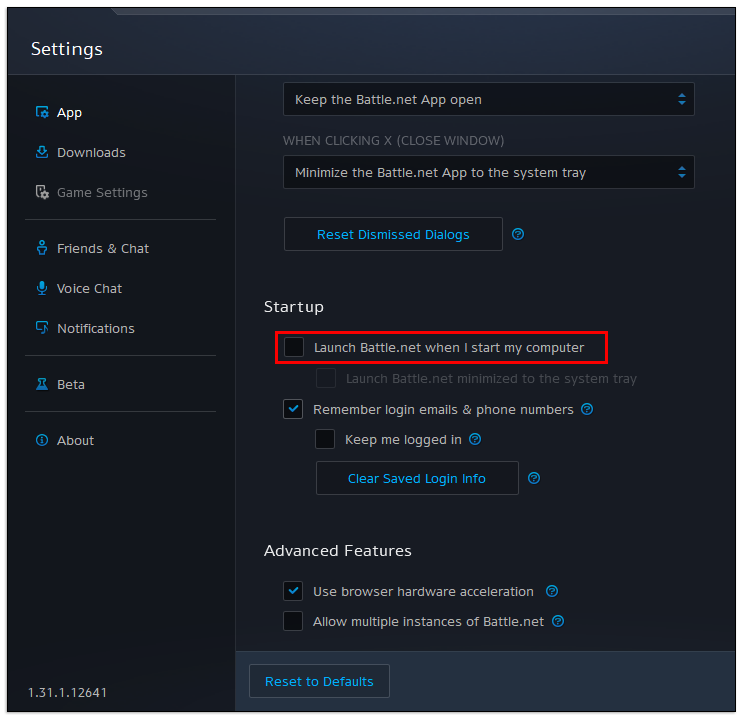Check Allow multiple instances of Battle.net
Viewport: 744px width, 720px height.
(293, 621)
